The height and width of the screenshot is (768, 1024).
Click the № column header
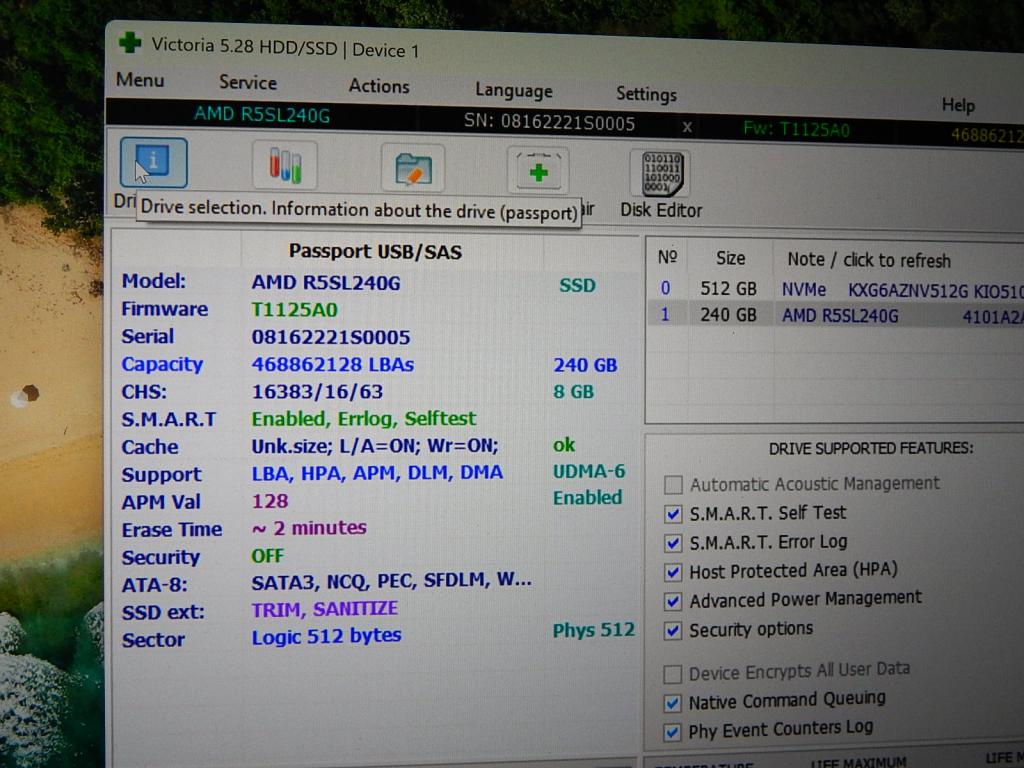[667, 257]
